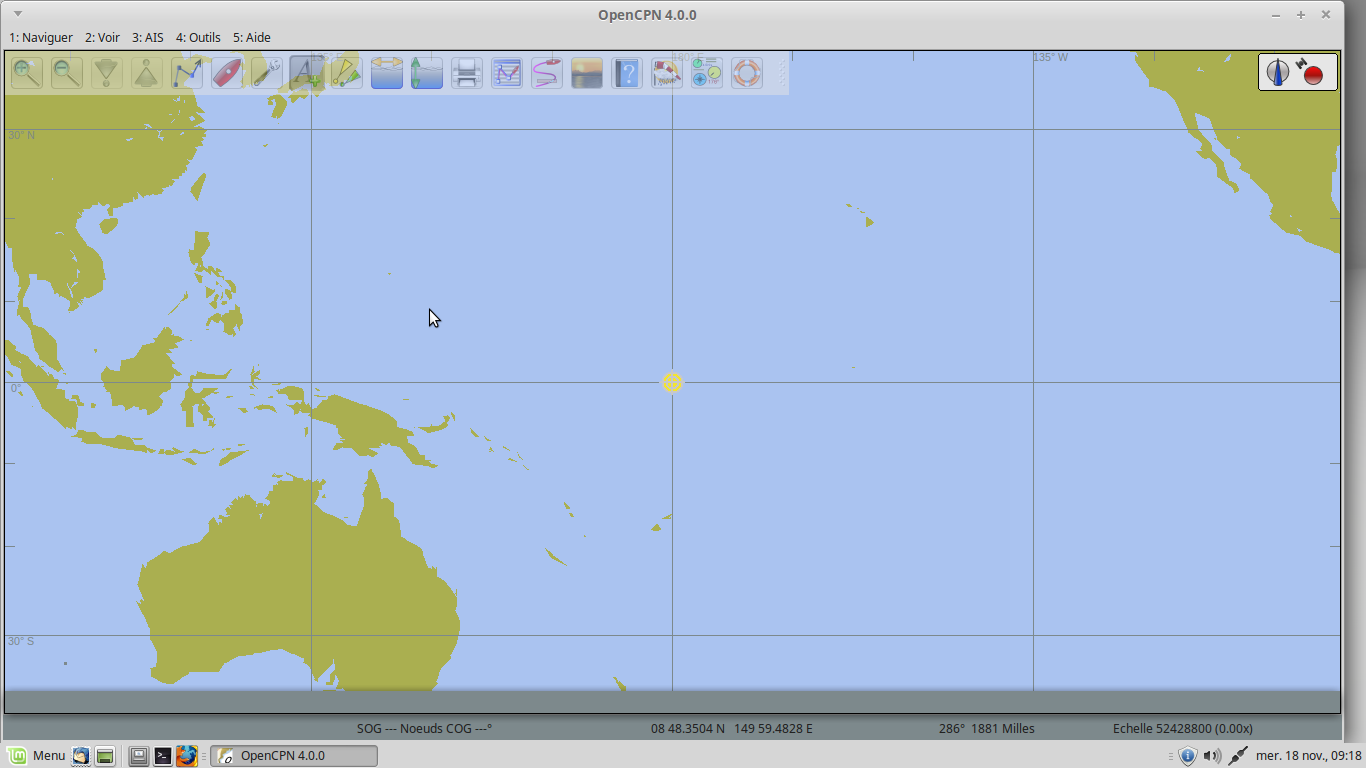Viewport: 1366px width, 768px height.
Task: Open the window menu arrow in title bar
Action: (17, 14)
